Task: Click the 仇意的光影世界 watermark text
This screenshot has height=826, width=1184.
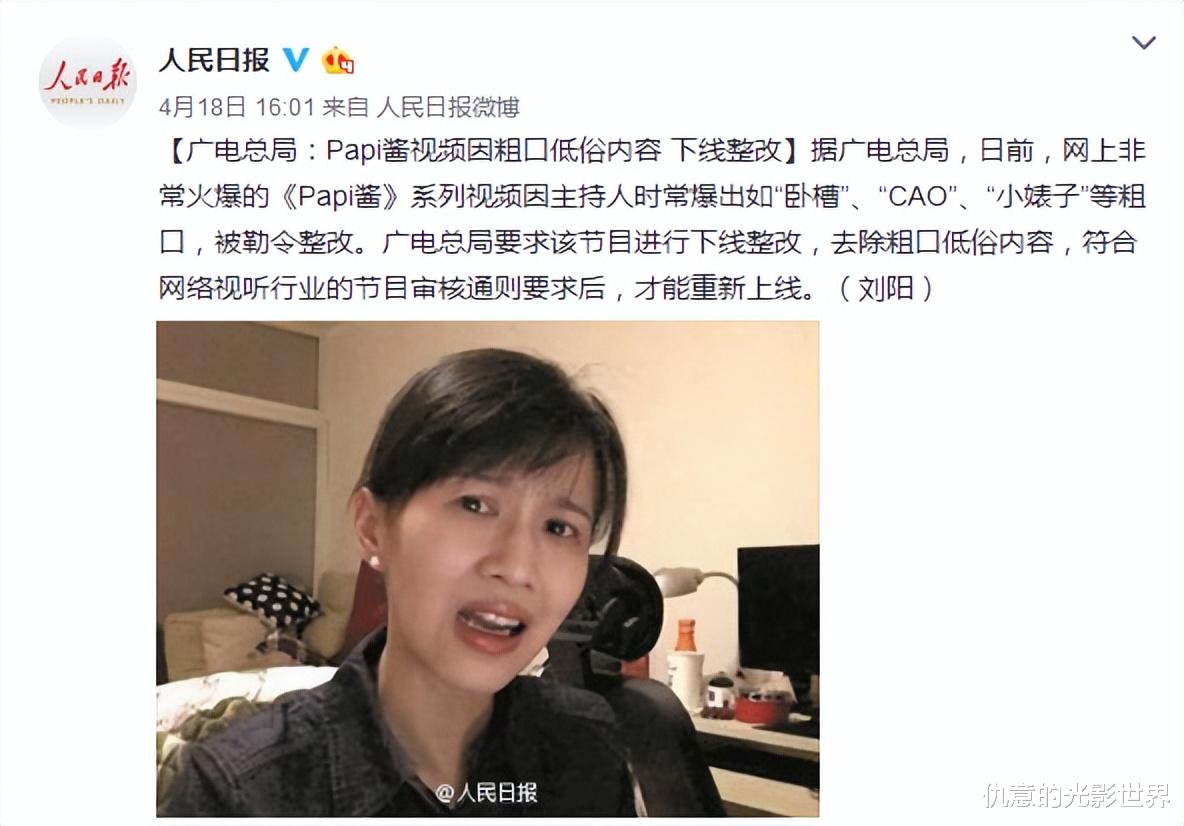Action: click(x=1076, y=795)
